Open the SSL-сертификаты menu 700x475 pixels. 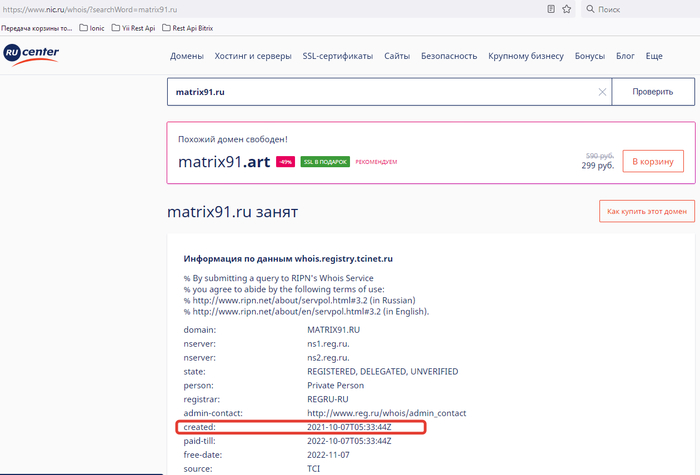[338, 56]
